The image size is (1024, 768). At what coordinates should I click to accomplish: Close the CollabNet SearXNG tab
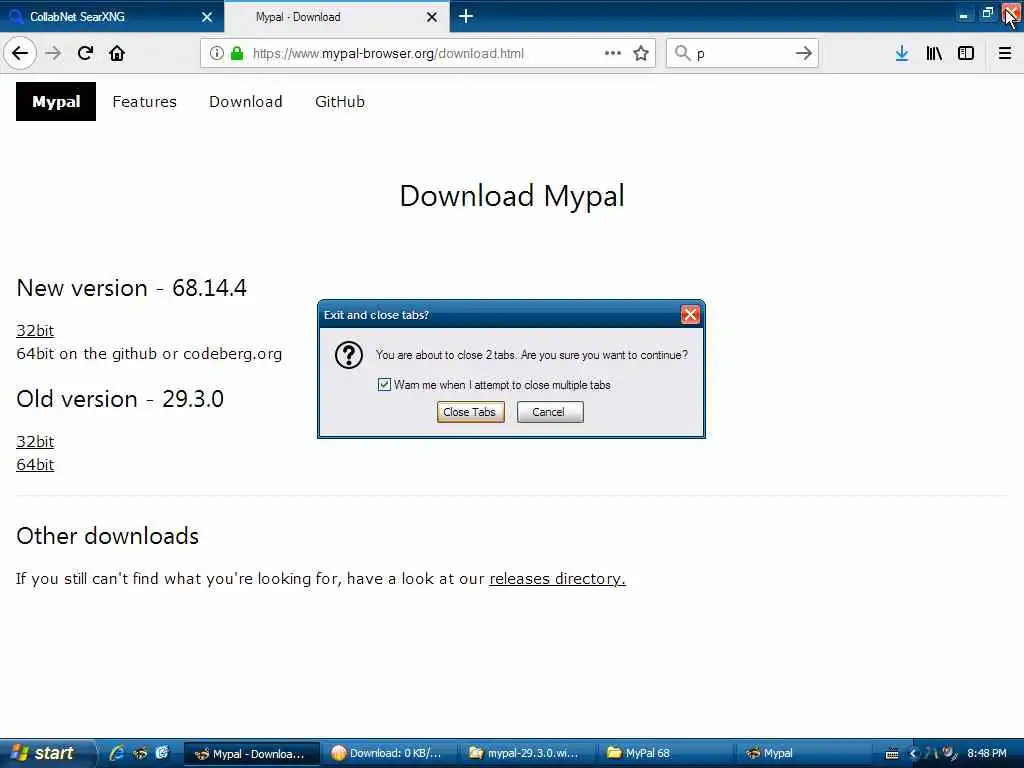(x=207, y=17)
